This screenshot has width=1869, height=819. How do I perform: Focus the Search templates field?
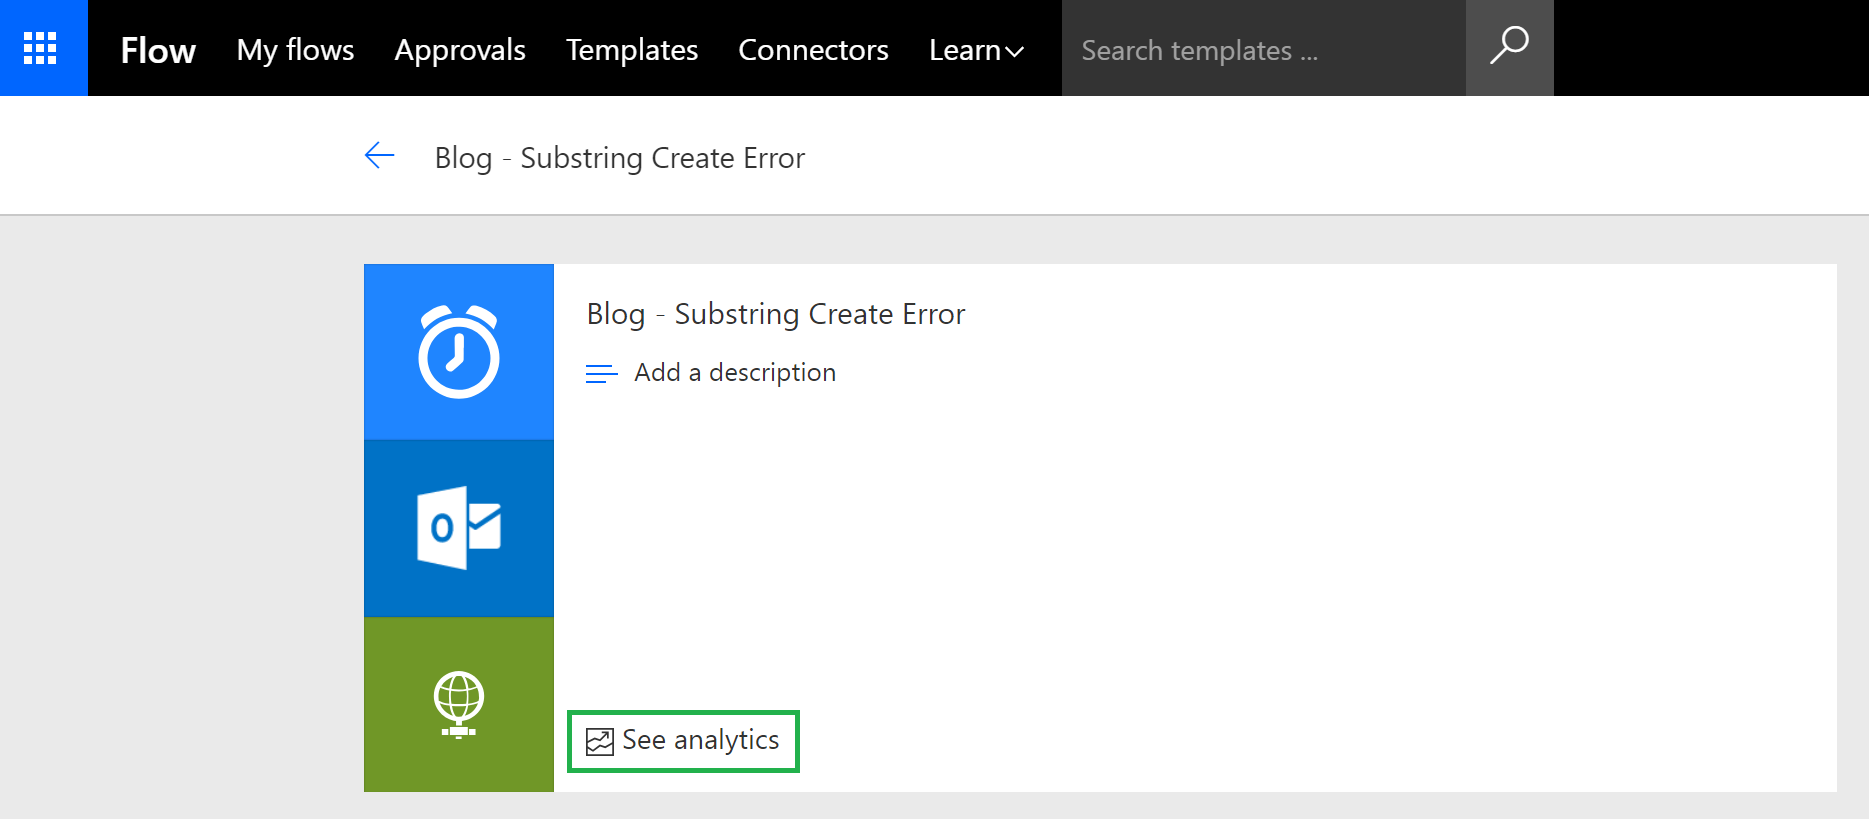pos(1264,48)
